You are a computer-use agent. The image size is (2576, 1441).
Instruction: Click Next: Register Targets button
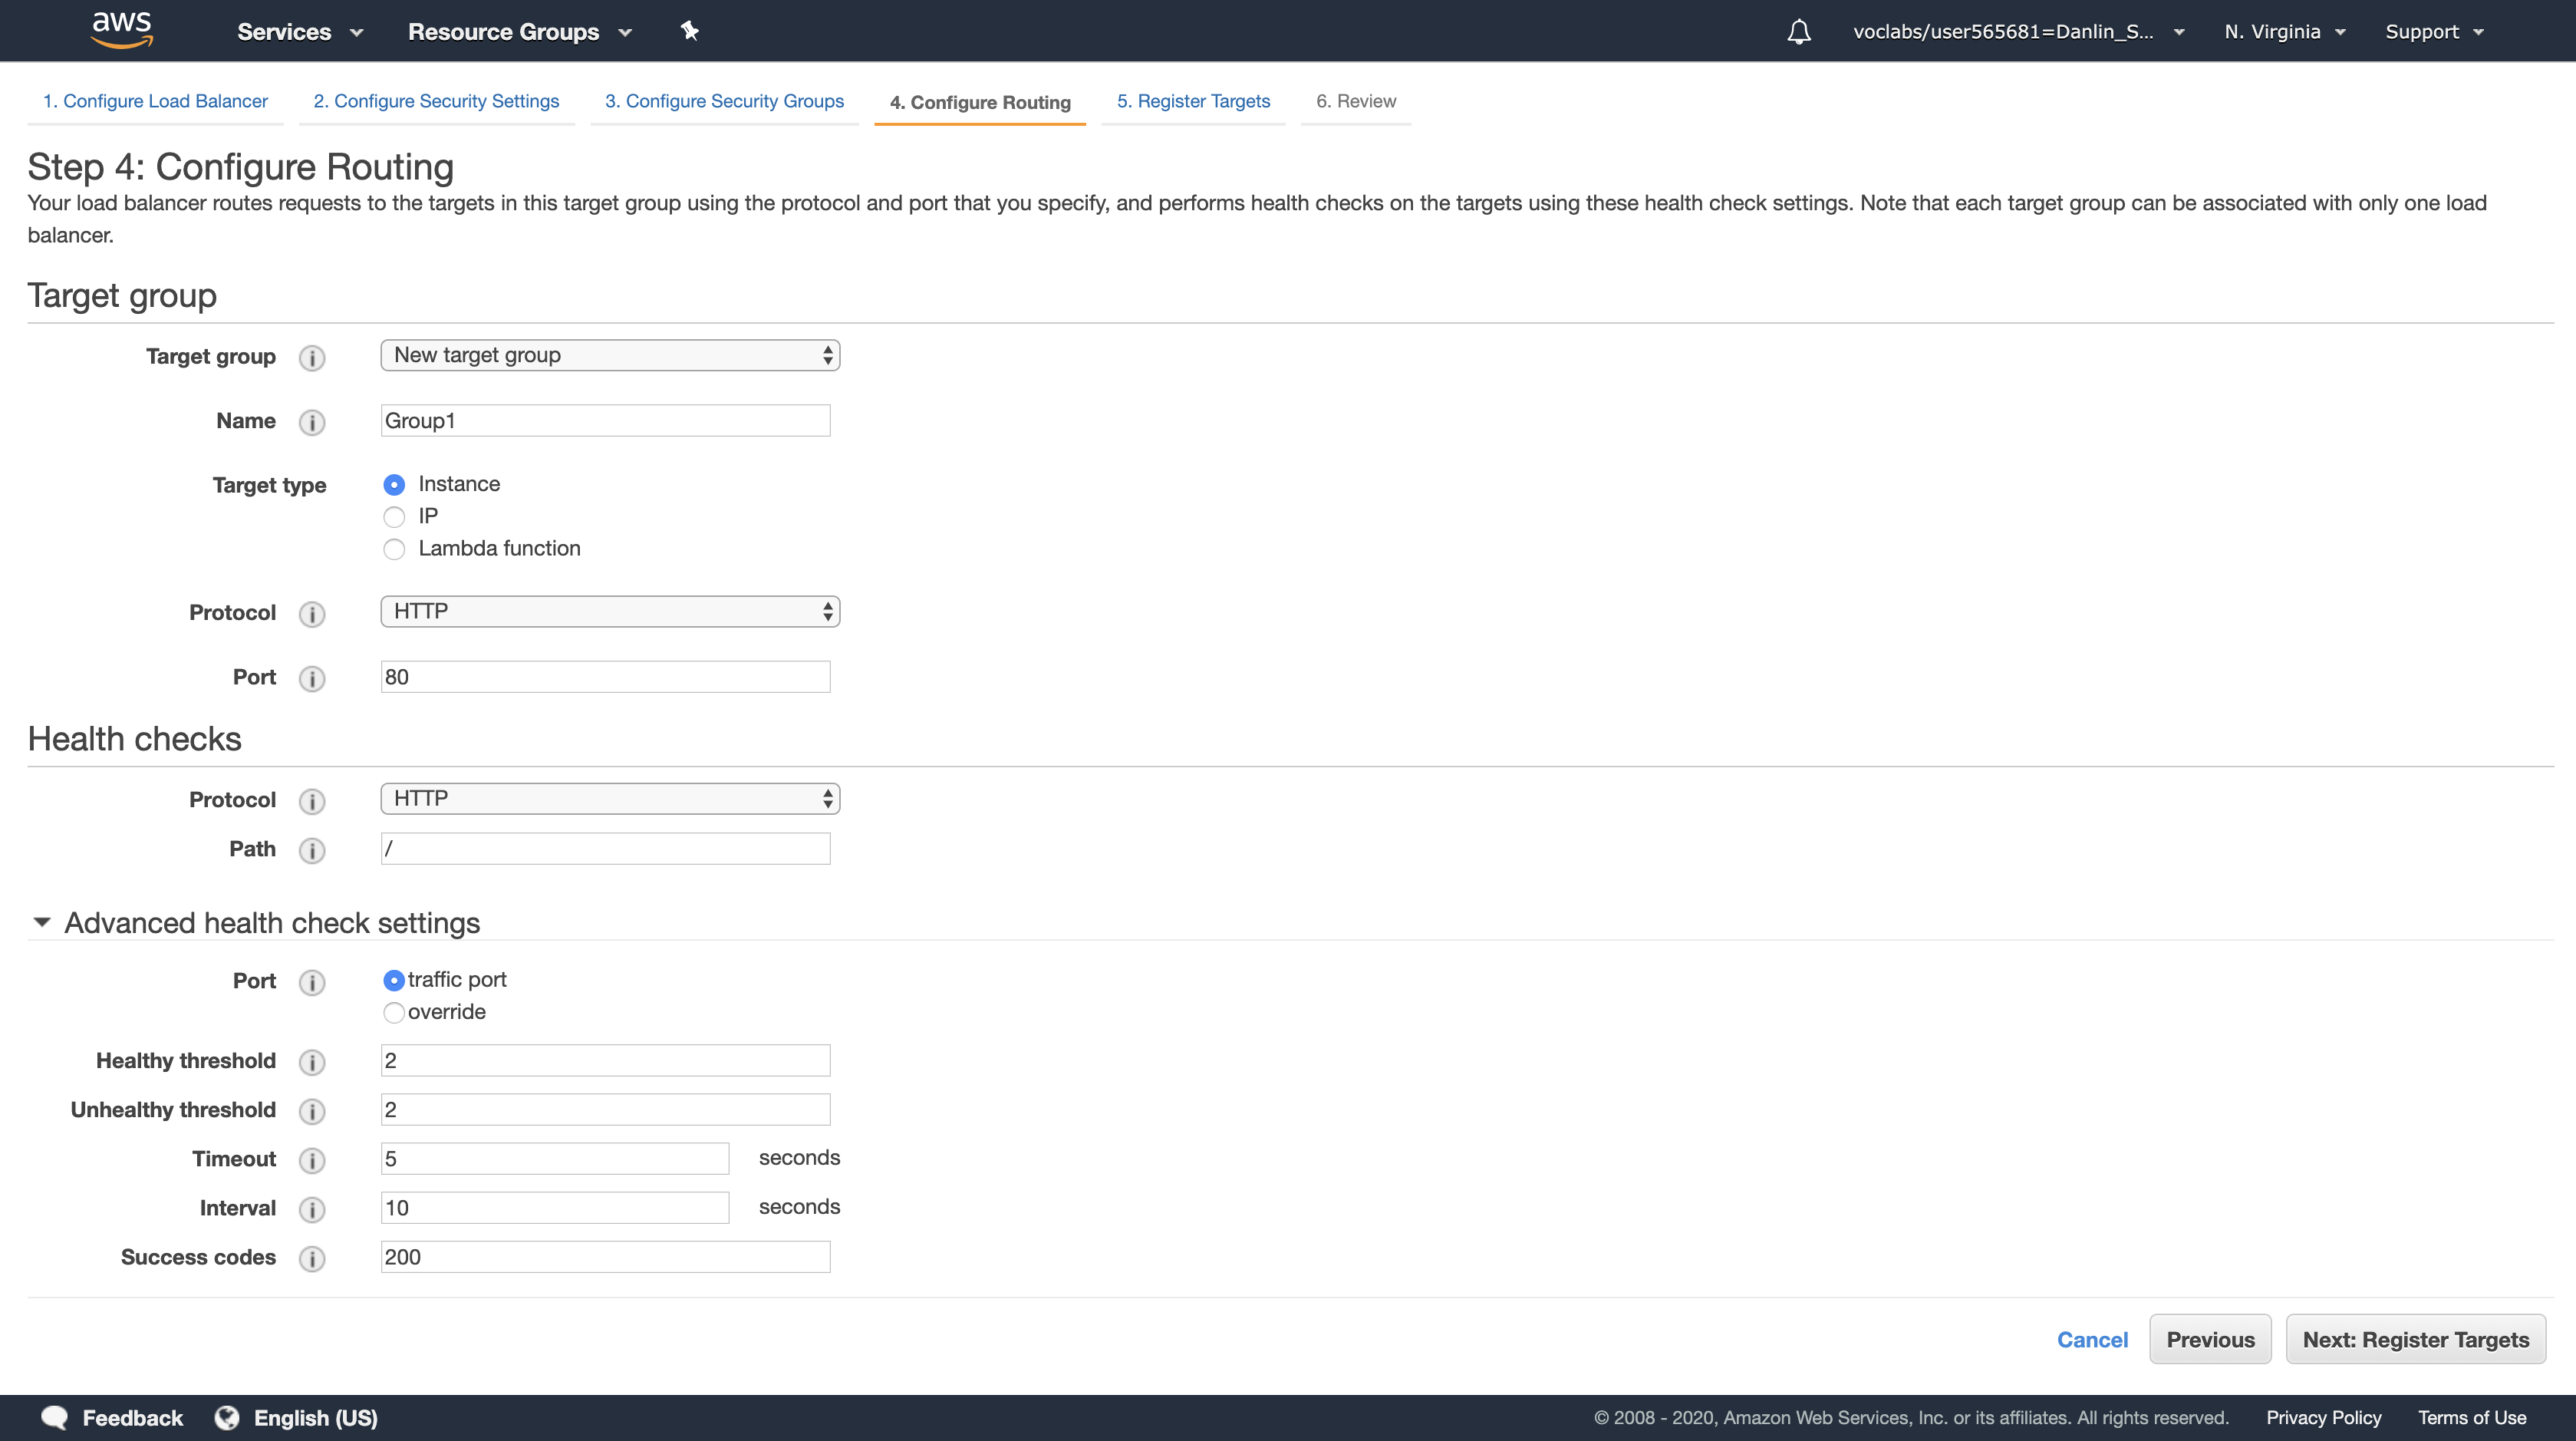(x=2414, y=1339)
